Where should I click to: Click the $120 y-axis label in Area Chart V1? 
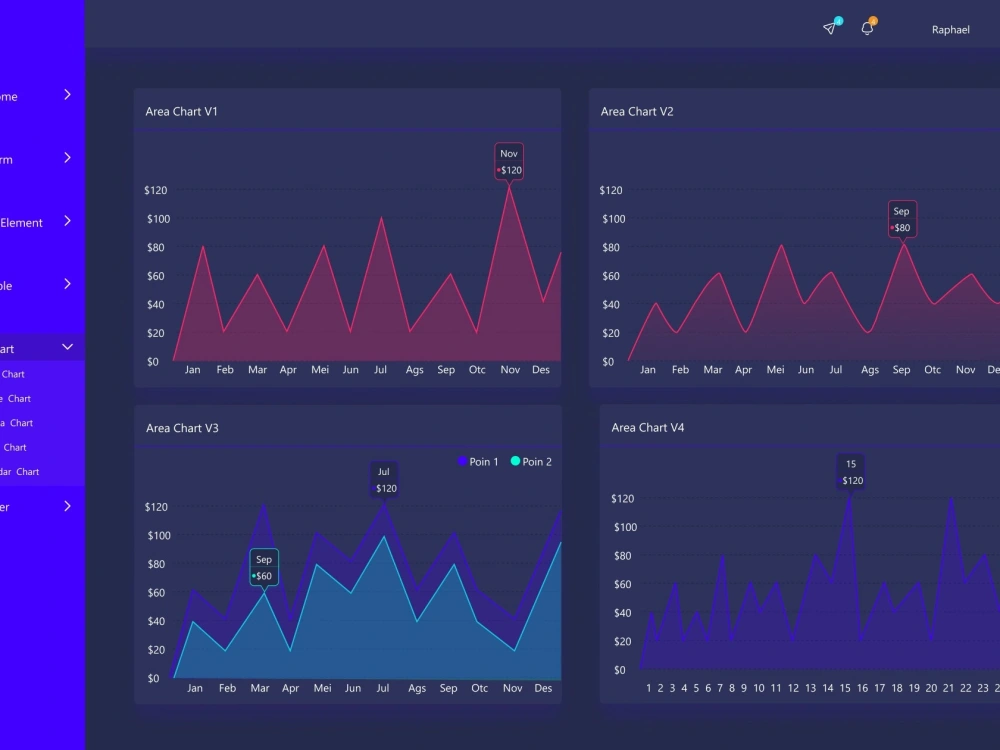click(156, 190)
